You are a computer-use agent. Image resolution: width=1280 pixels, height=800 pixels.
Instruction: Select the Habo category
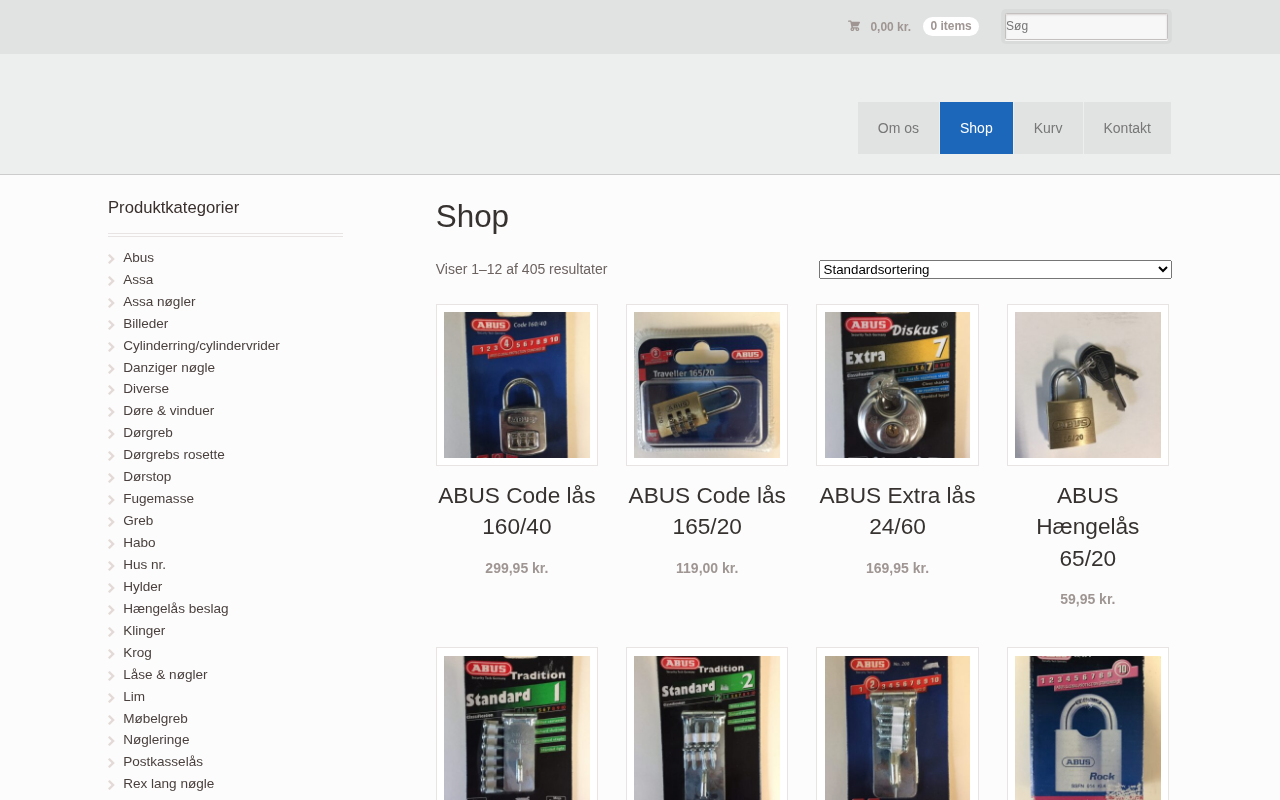[139, 543]
